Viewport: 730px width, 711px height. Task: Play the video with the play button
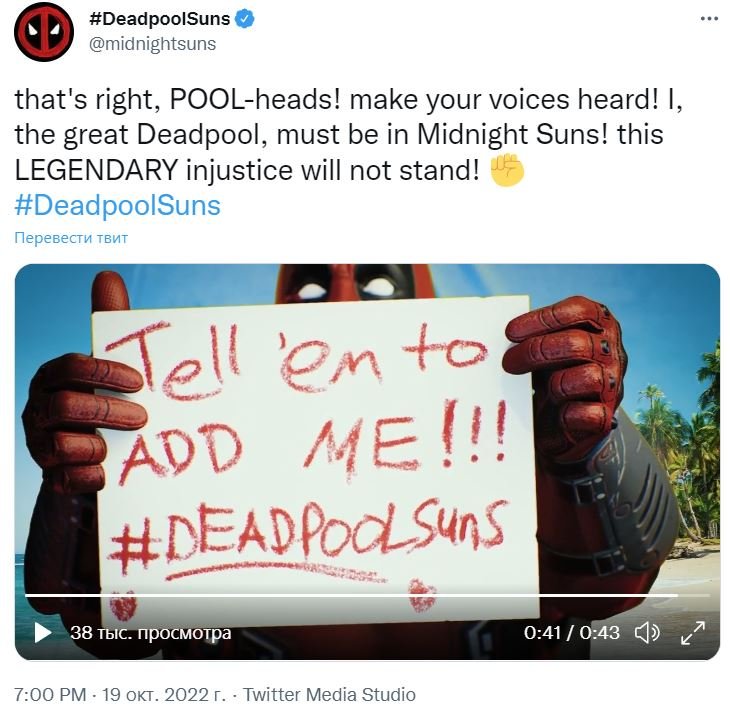coord(43,632)
